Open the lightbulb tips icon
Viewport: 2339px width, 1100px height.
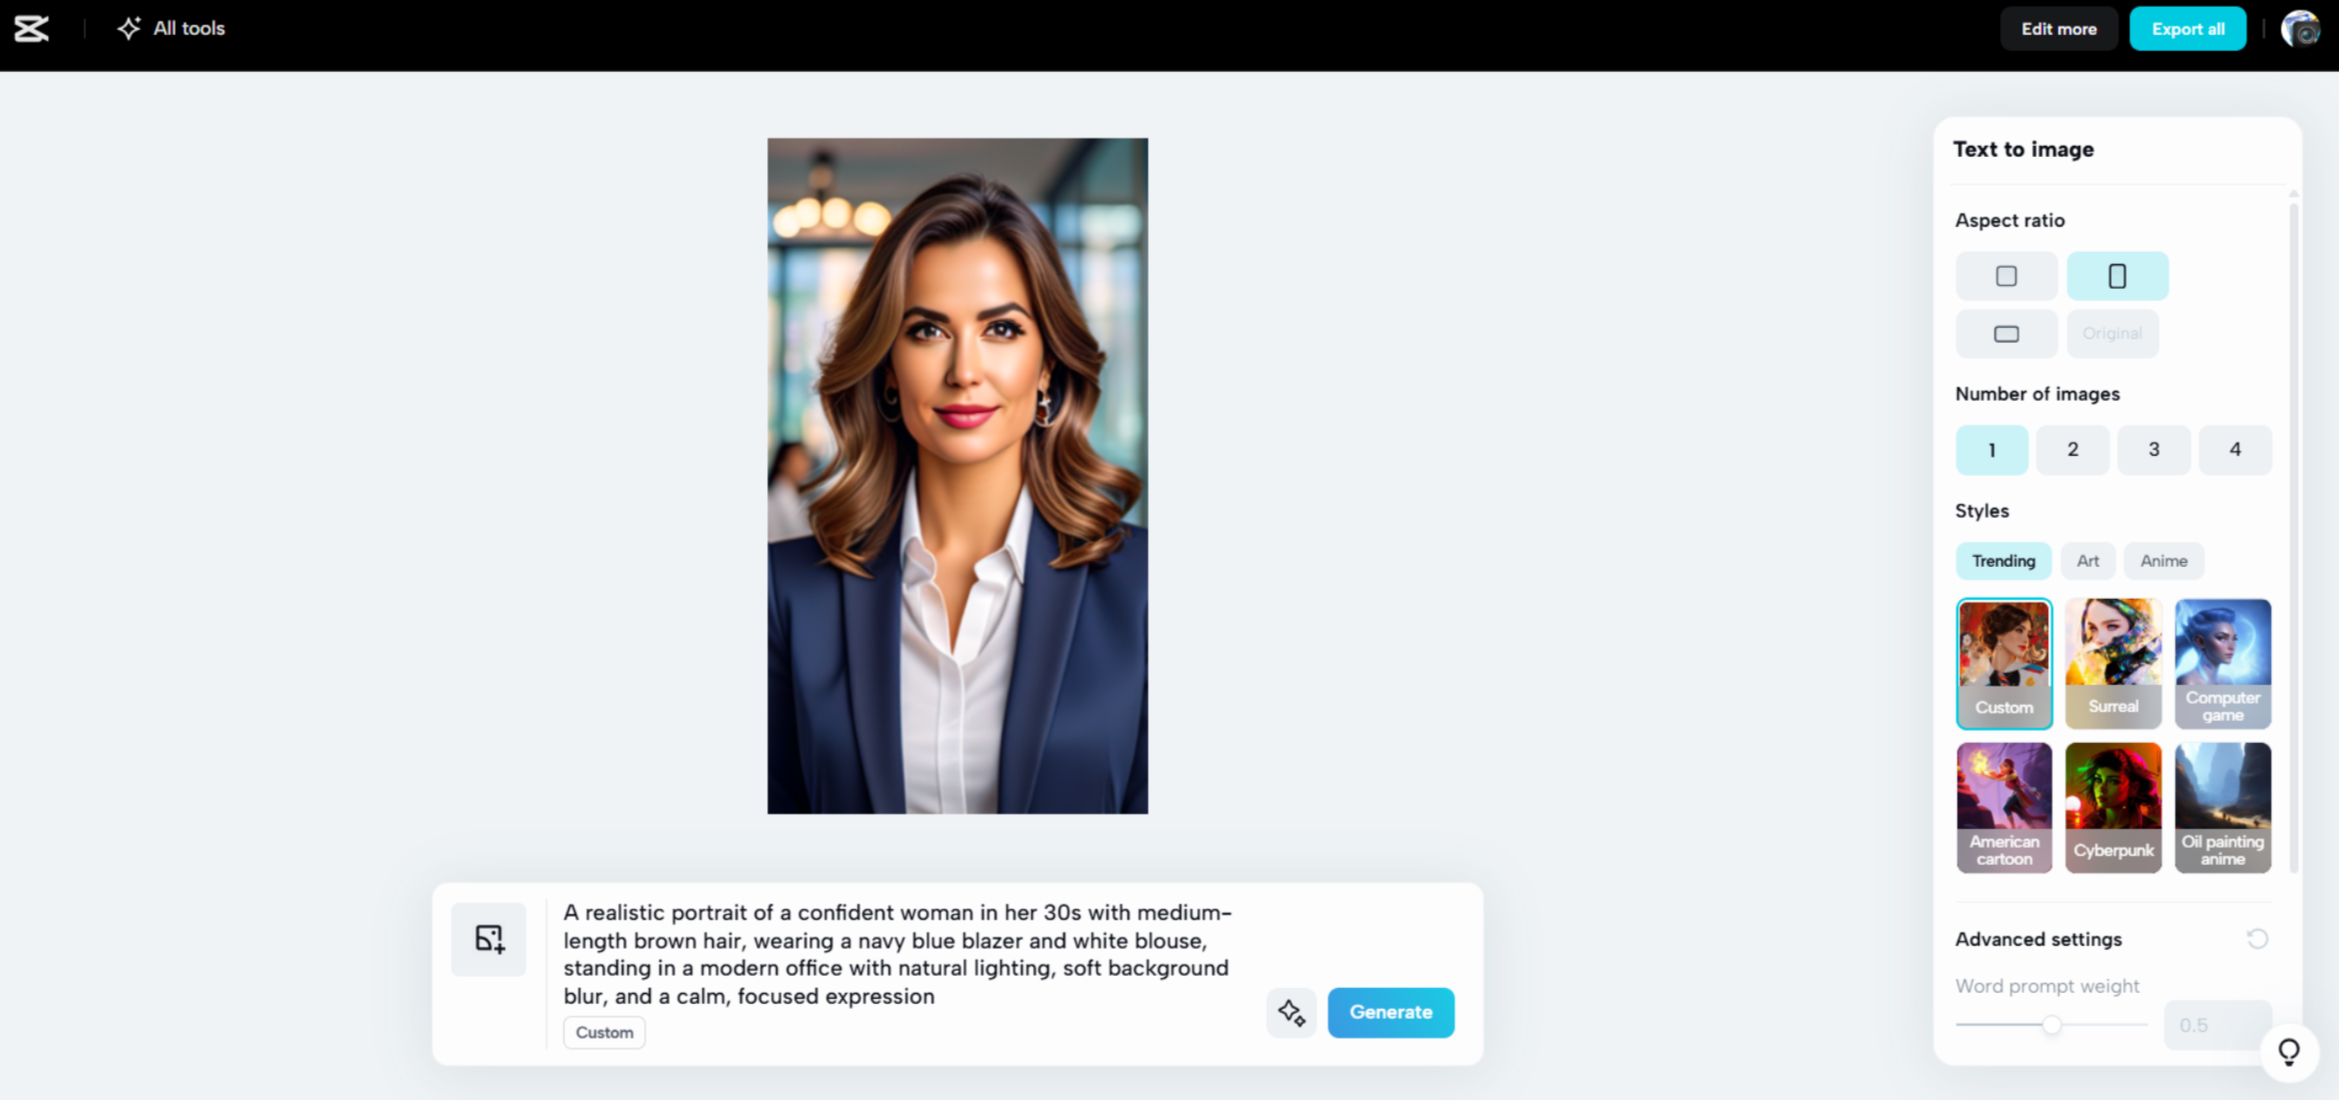pyautogui.click(x=2289, y=1051)
